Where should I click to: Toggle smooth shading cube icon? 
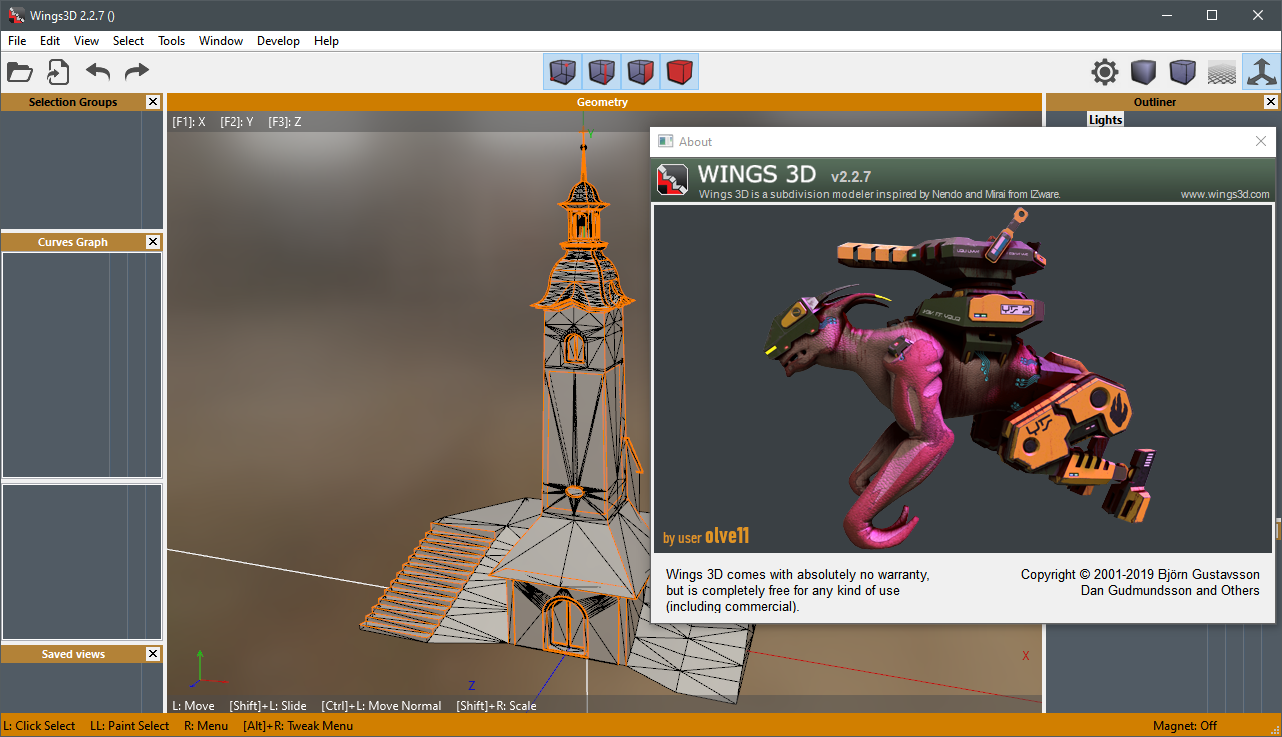[1183, 72]
